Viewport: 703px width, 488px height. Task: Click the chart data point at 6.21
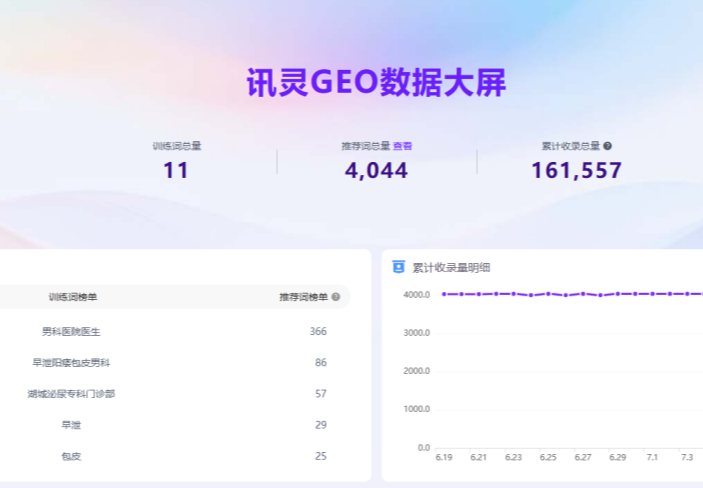click(479, 294)
